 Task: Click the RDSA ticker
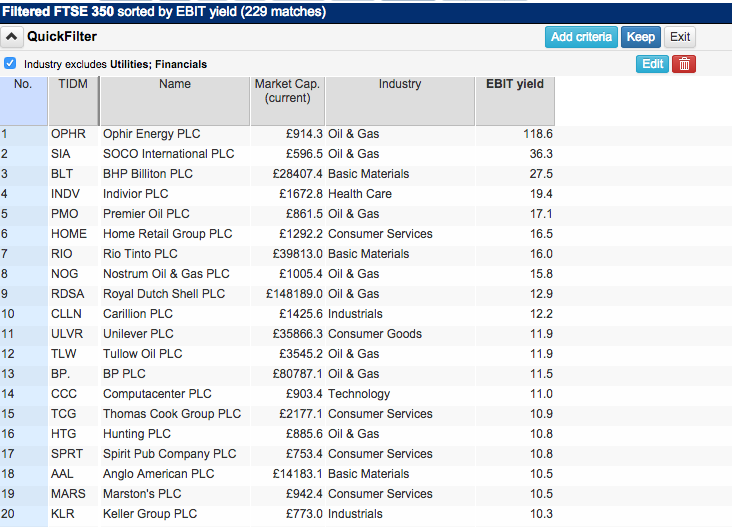pyautogui.click(x=68, y=294)
